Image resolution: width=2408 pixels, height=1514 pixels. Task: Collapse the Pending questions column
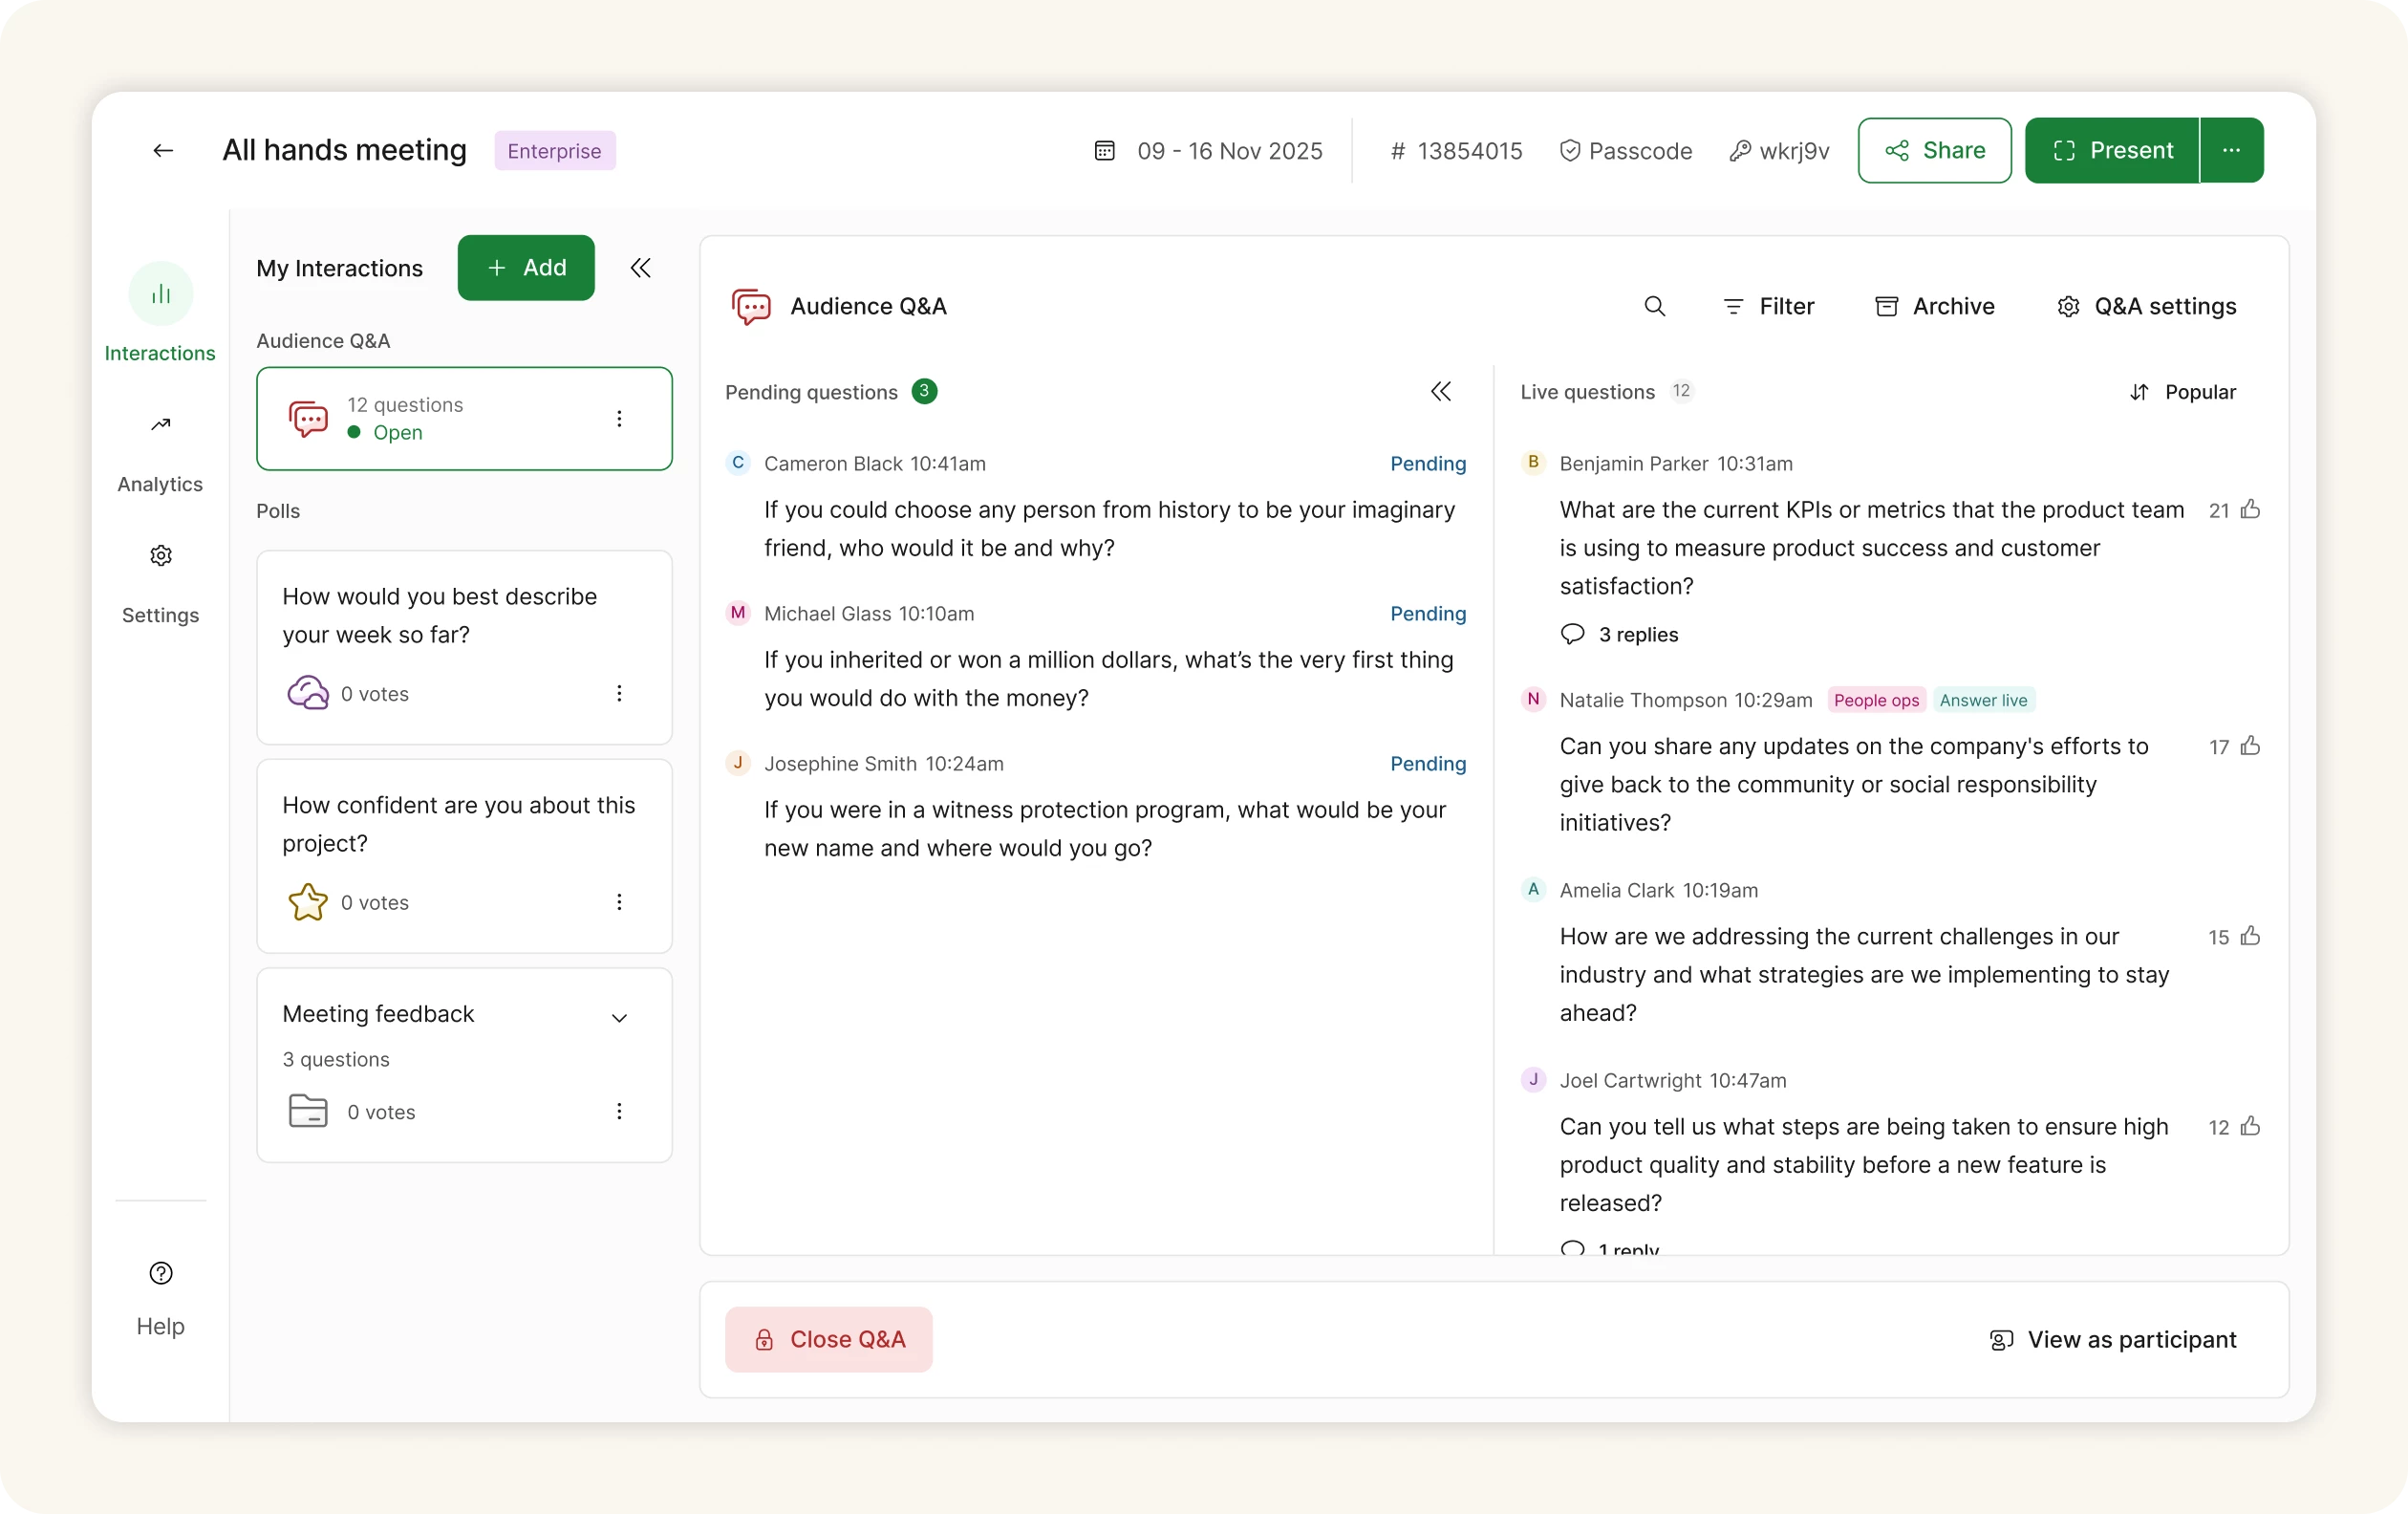tap(1440, 392)
